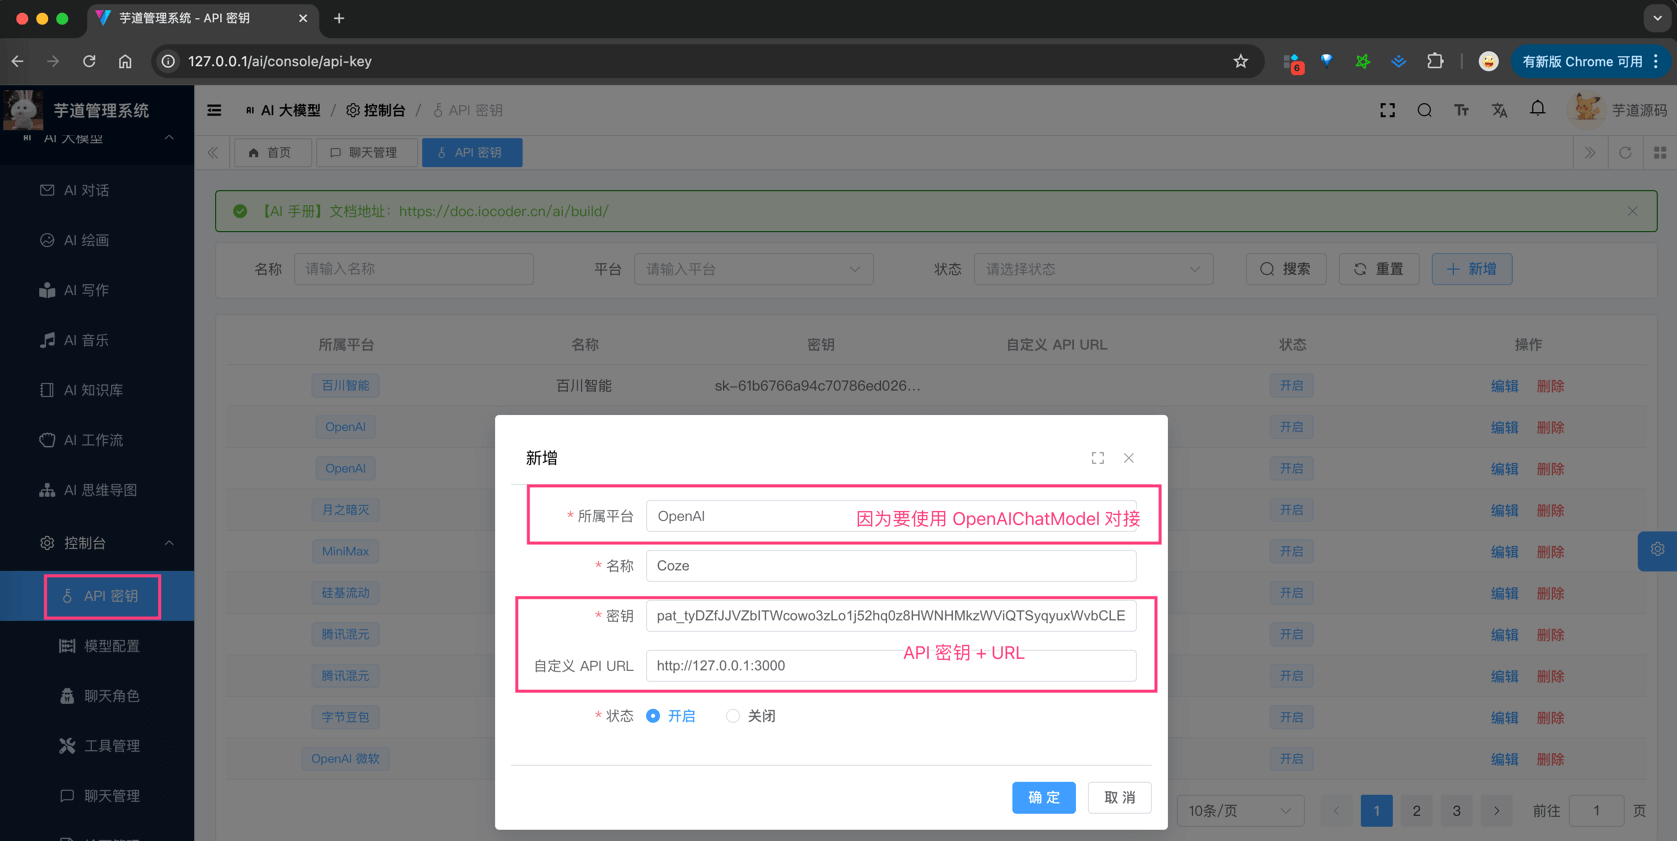
Task: Enter full screen using header expand icon
Action: pos(1387,110)
